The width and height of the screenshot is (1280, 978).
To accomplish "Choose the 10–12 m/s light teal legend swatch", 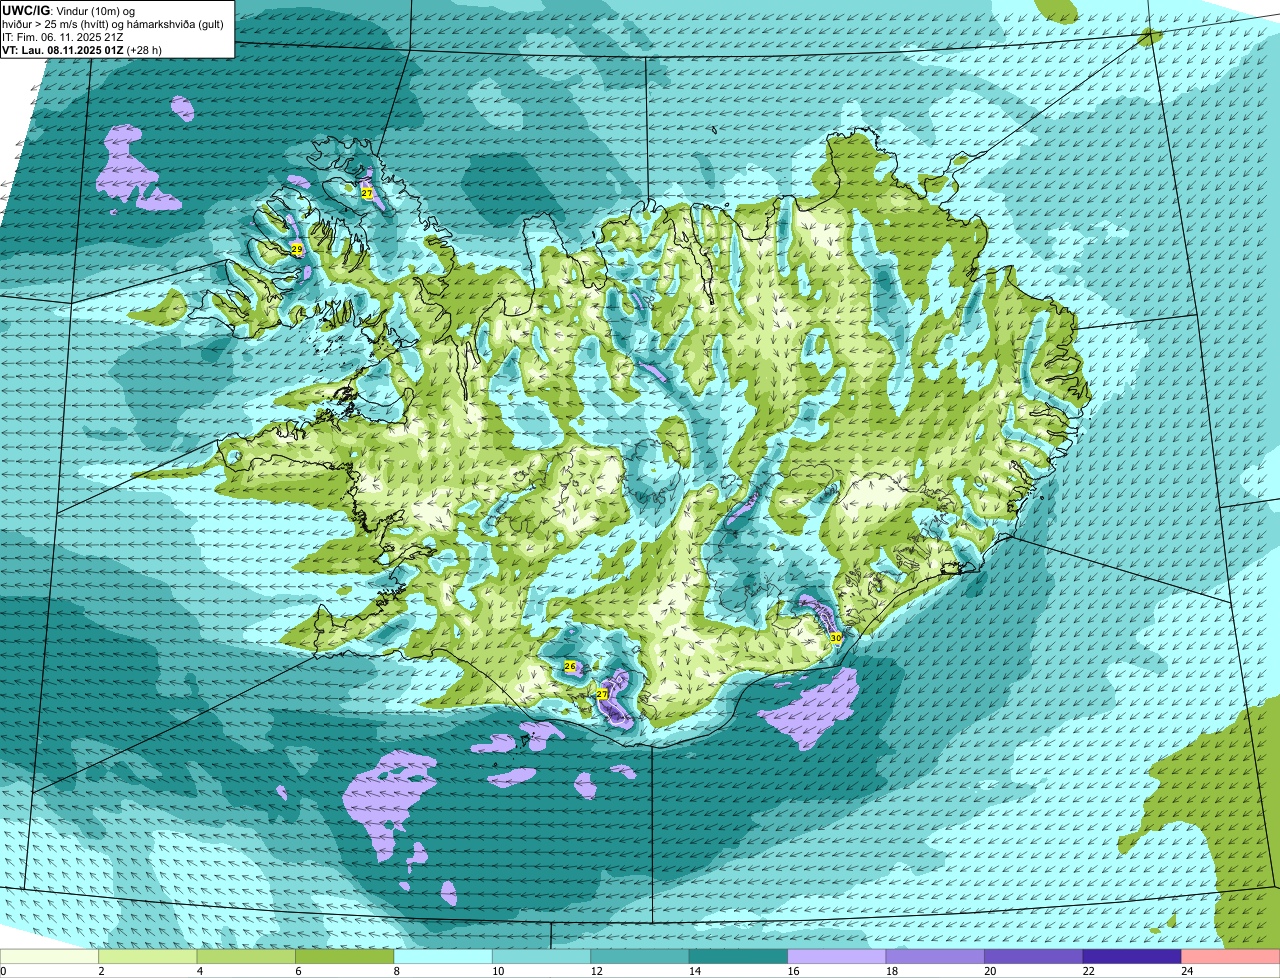I will (542, 957).
